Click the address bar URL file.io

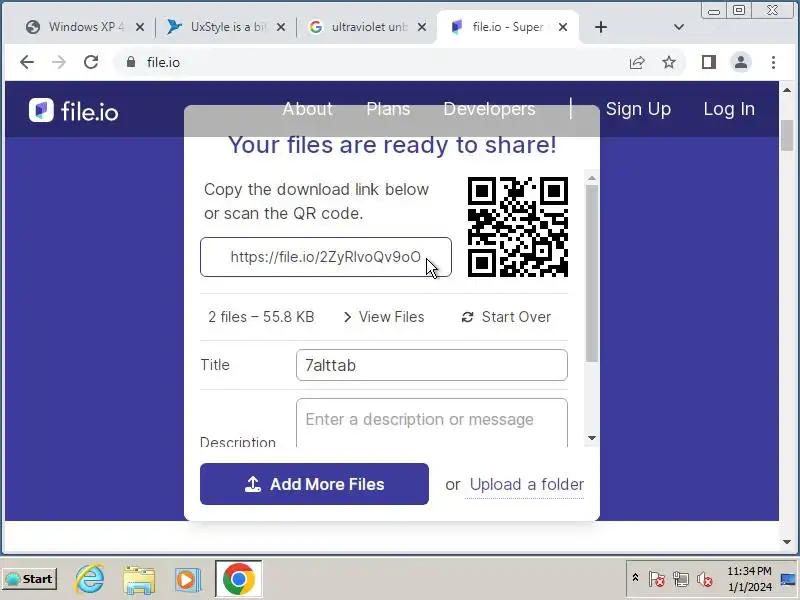[x=163, y=62]
